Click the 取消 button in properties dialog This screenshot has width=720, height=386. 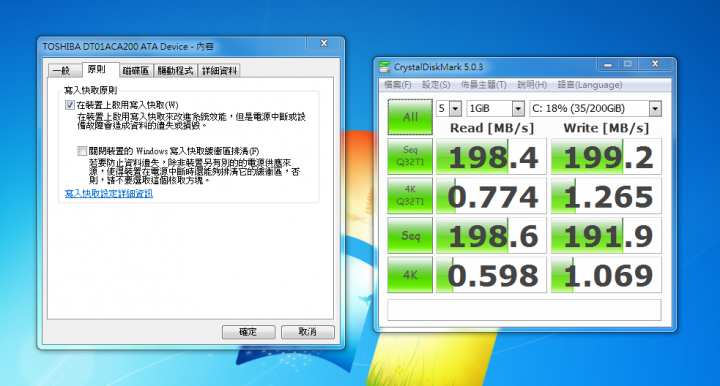pyautogui.click(x=308, y=332)
